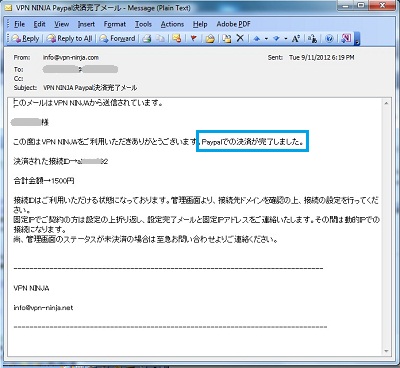Click the sent date 'Tue 9/11/2012 6:19 PM'

click(322, 57)
